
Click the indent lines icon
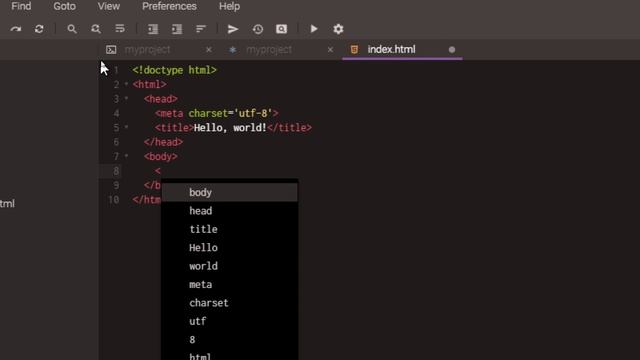click(177, 29)
